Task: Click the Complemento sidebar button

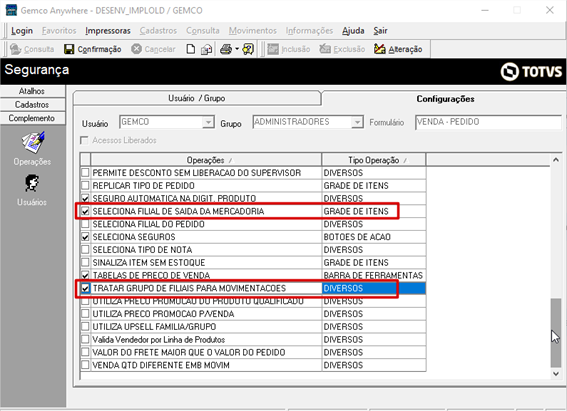Action: coord(32,119)
